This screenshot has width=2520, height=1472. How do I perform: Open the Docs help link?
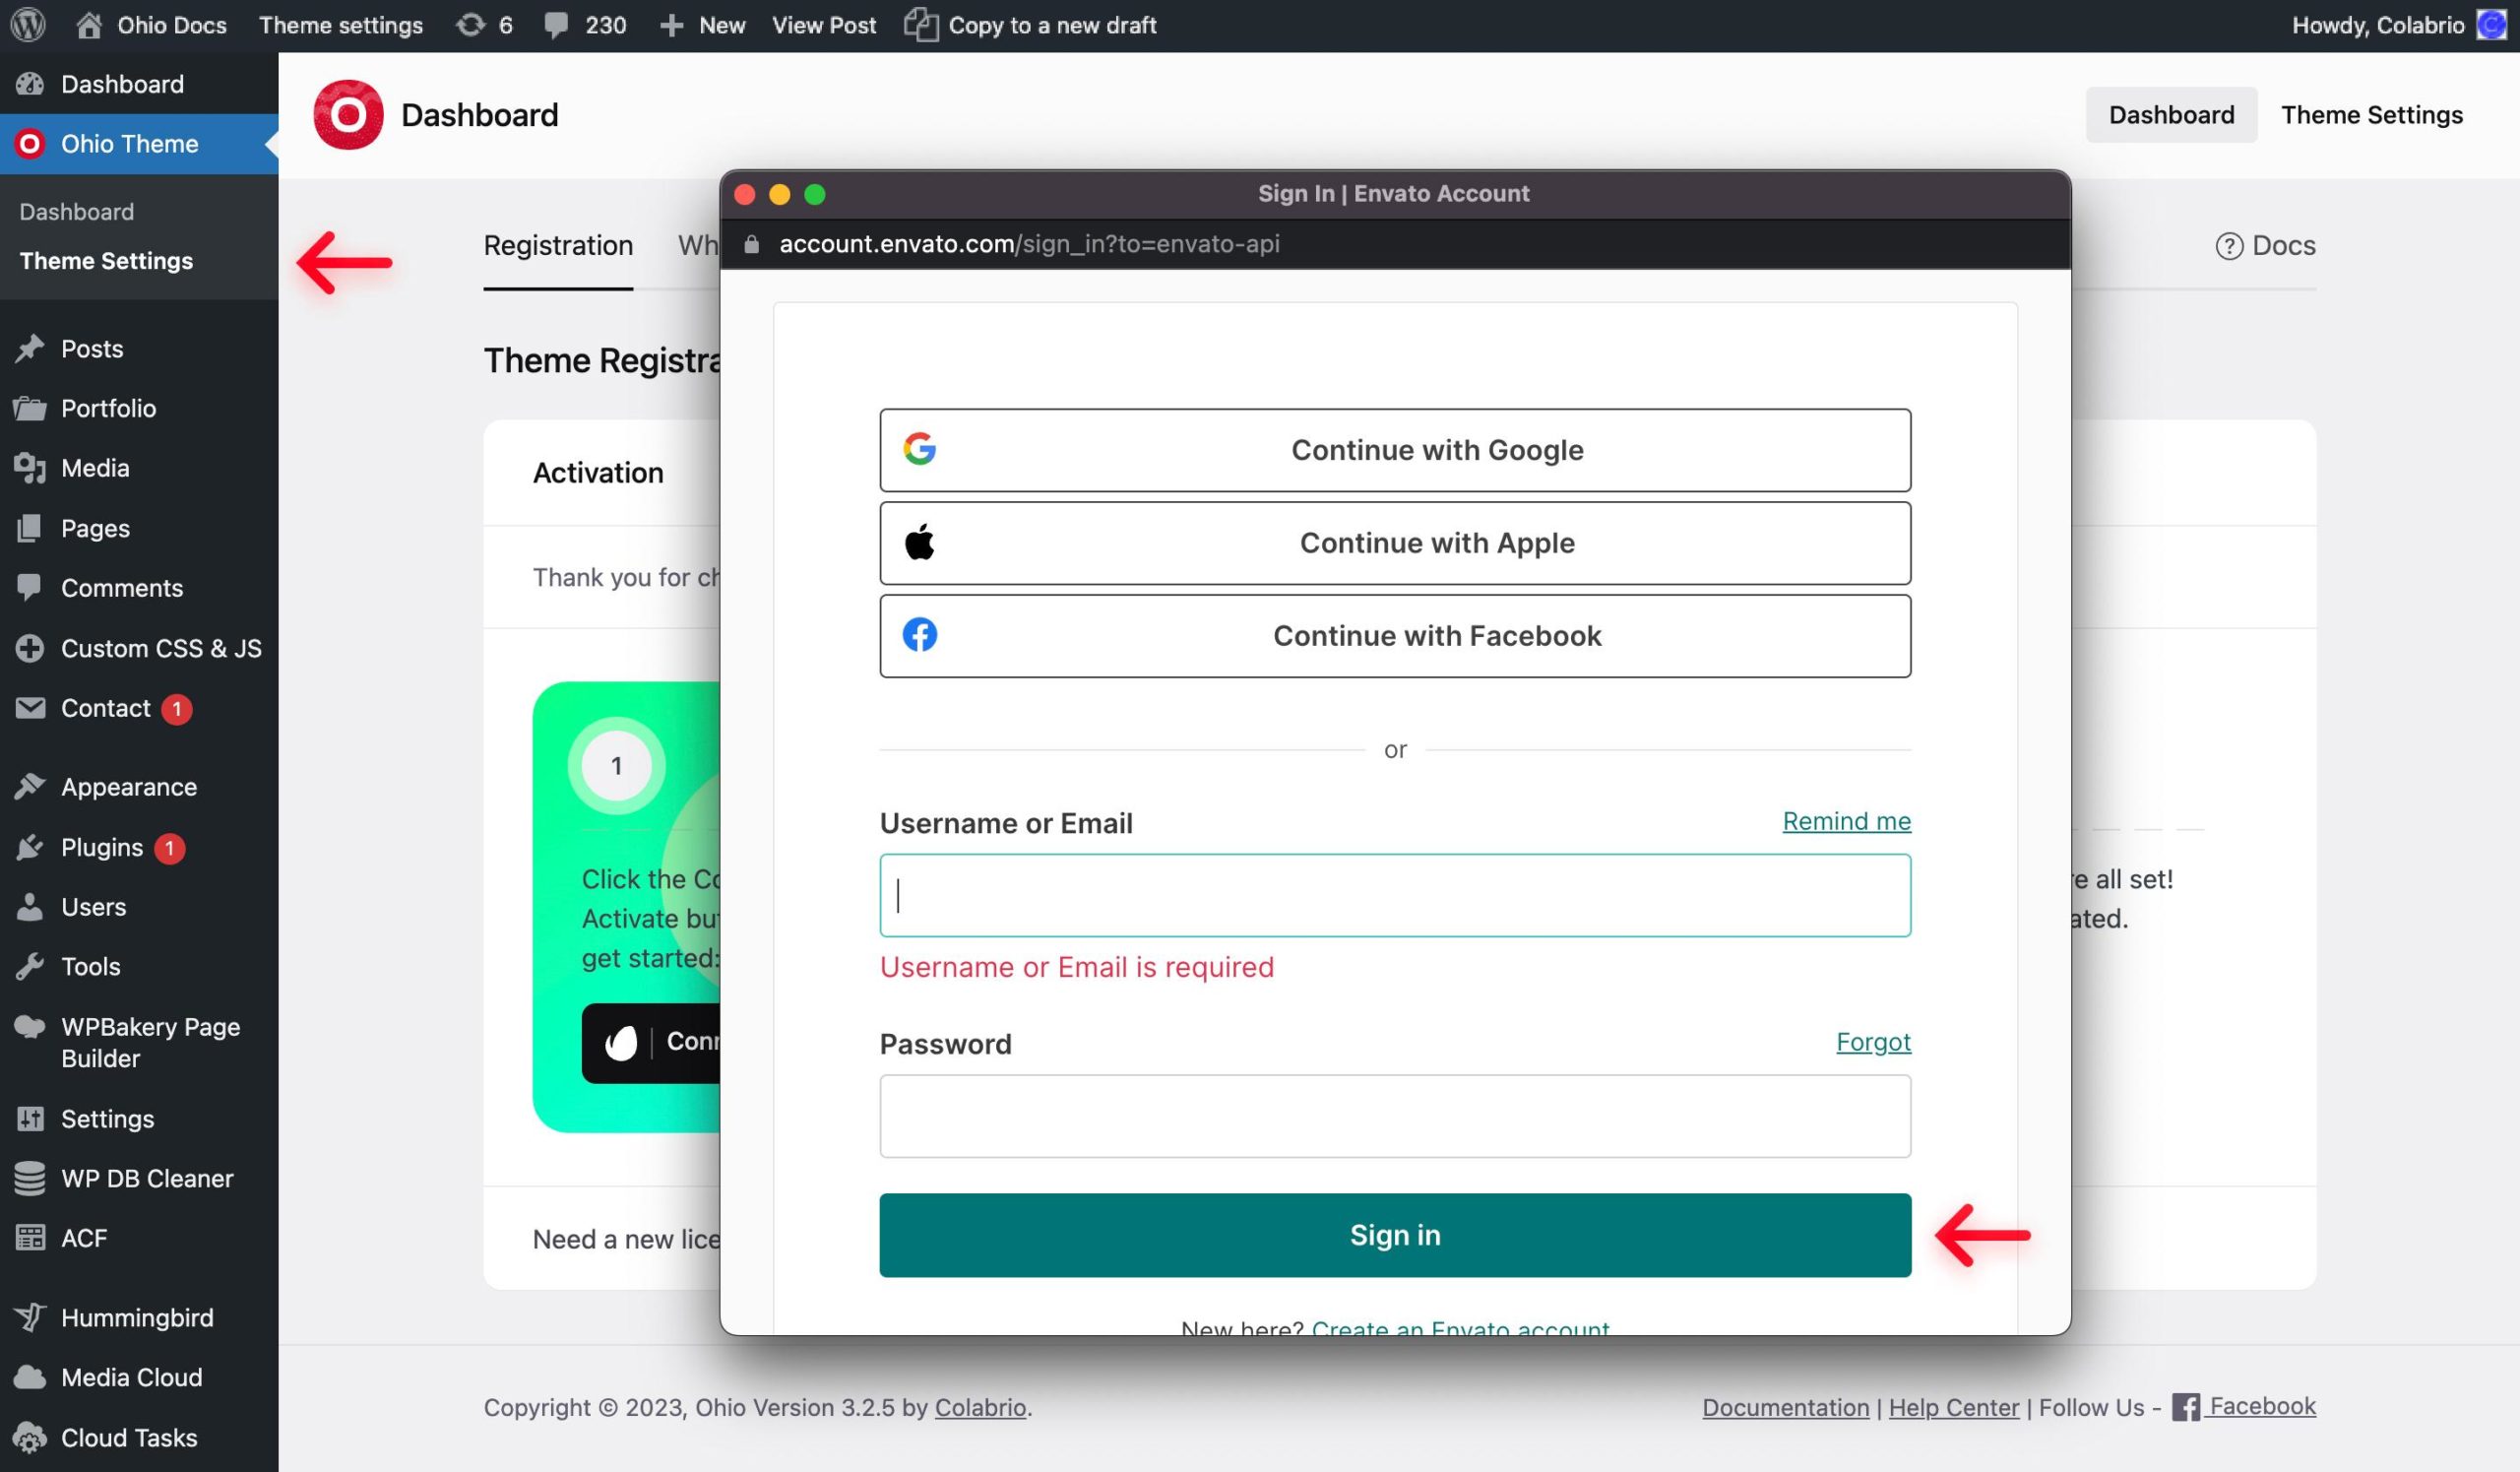point(2265,246)
